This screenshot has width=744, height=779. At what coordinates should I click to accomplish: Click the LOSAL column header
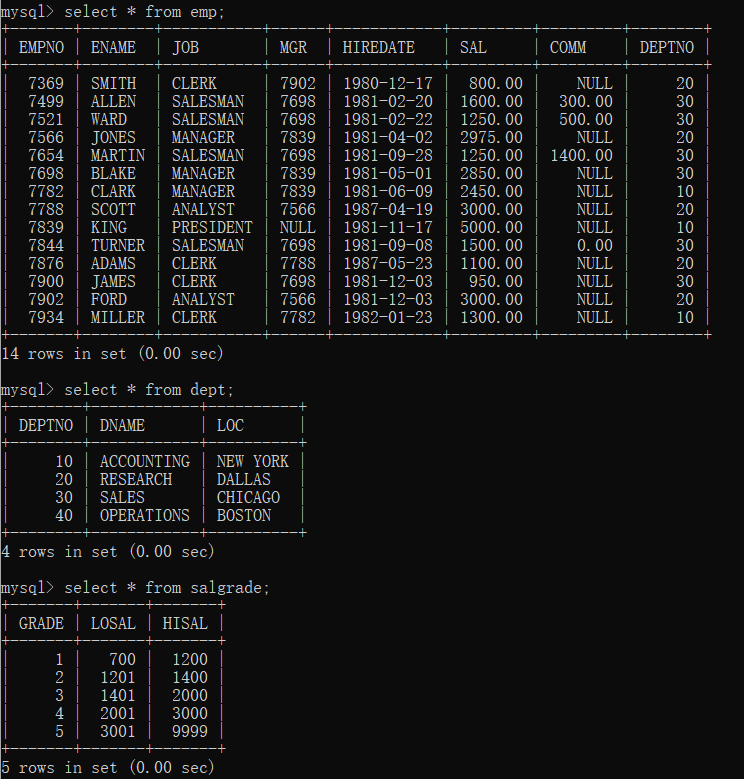tap(113, 623)
